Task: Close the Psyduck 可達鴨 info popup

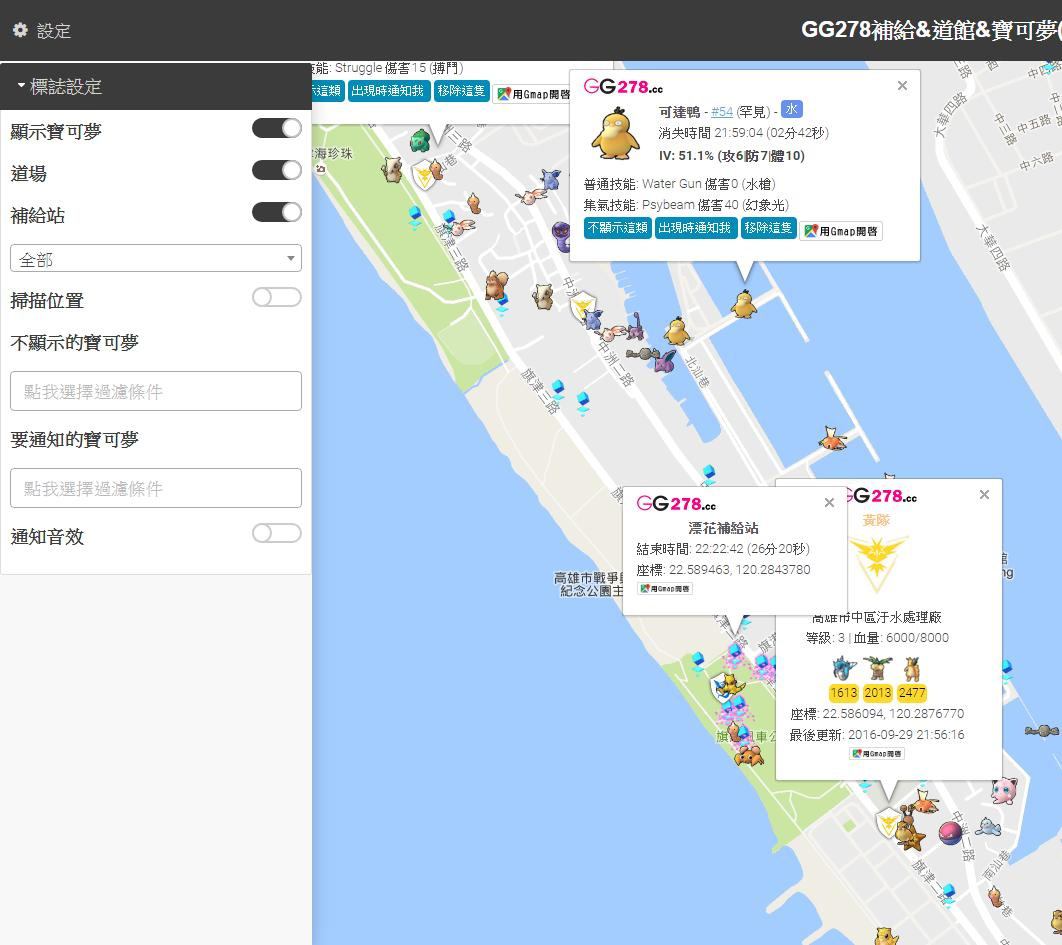Action: coord(902,85)
